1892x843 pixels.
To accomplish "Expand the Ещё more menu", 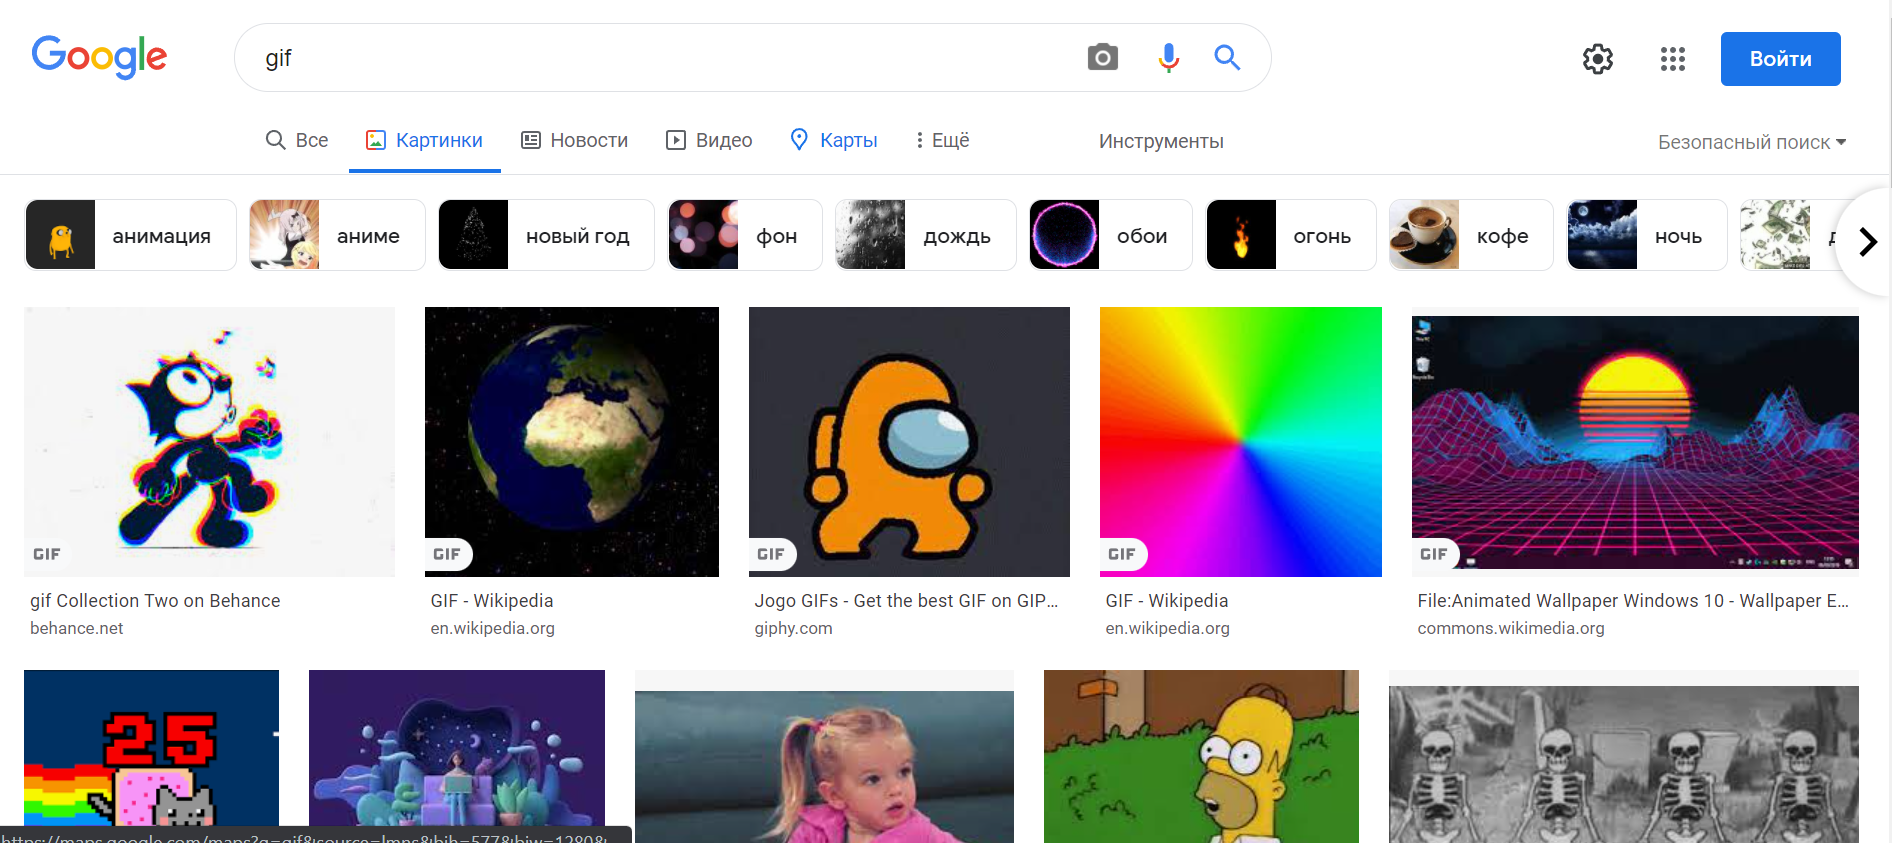I will click(x=942, y=141).
